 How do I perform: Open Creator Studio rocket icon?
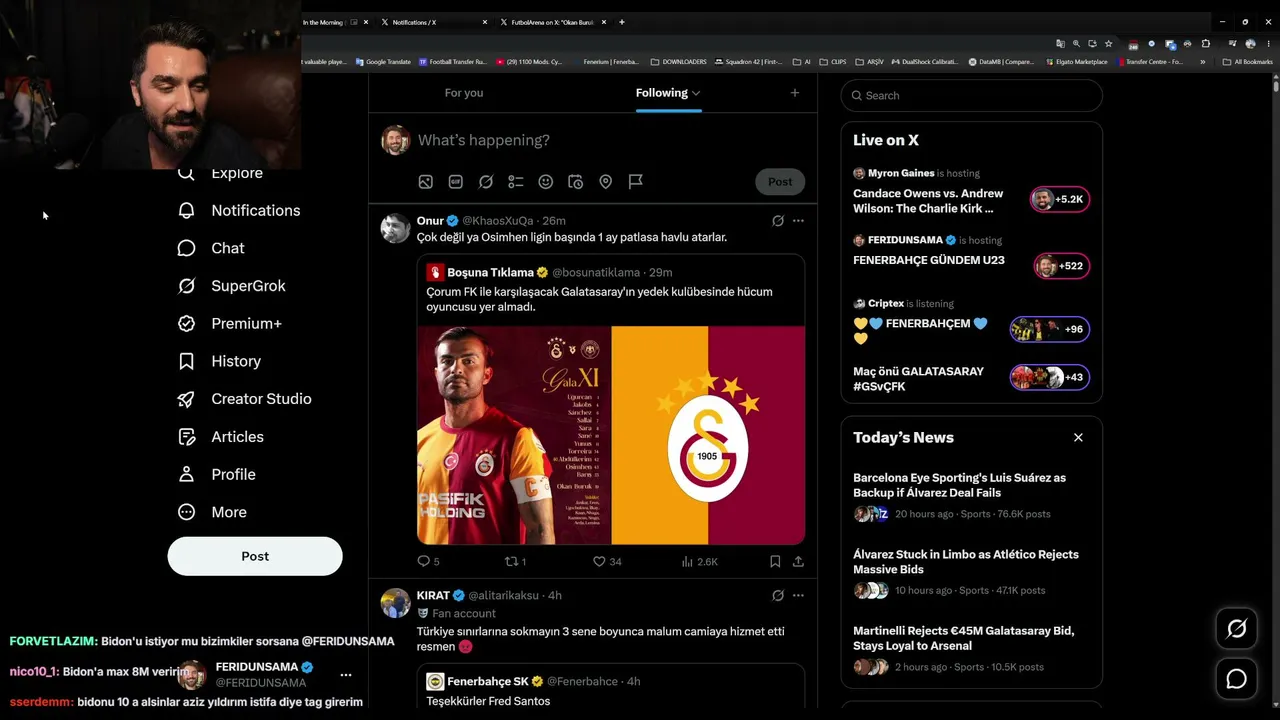(186, 399)
